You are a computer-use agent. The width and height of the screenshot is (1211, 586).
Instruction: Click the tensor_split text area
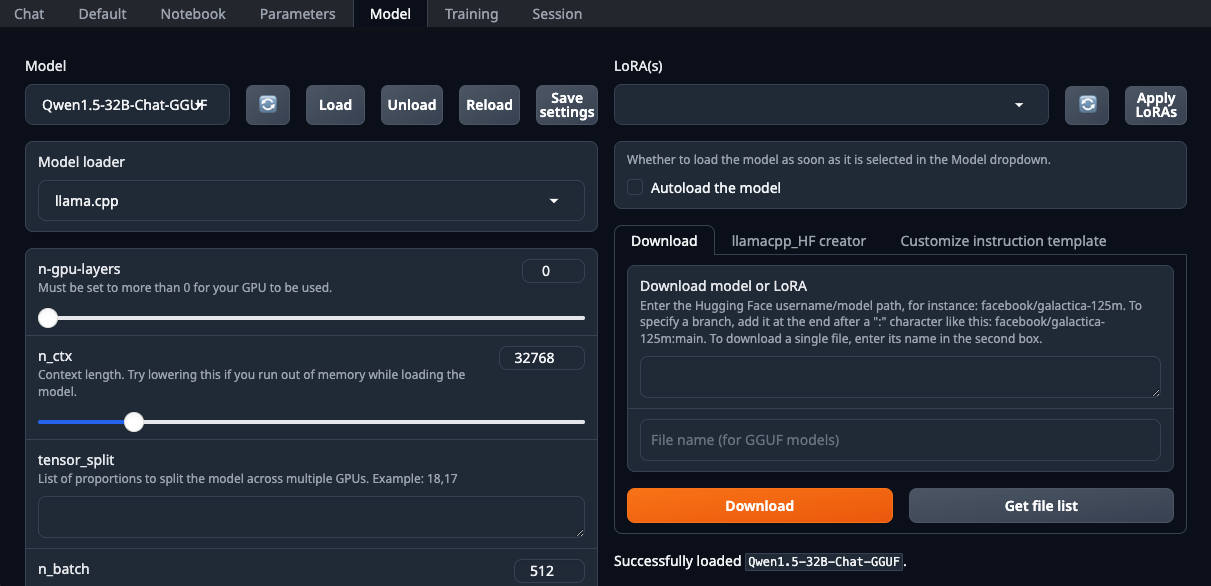311,517
